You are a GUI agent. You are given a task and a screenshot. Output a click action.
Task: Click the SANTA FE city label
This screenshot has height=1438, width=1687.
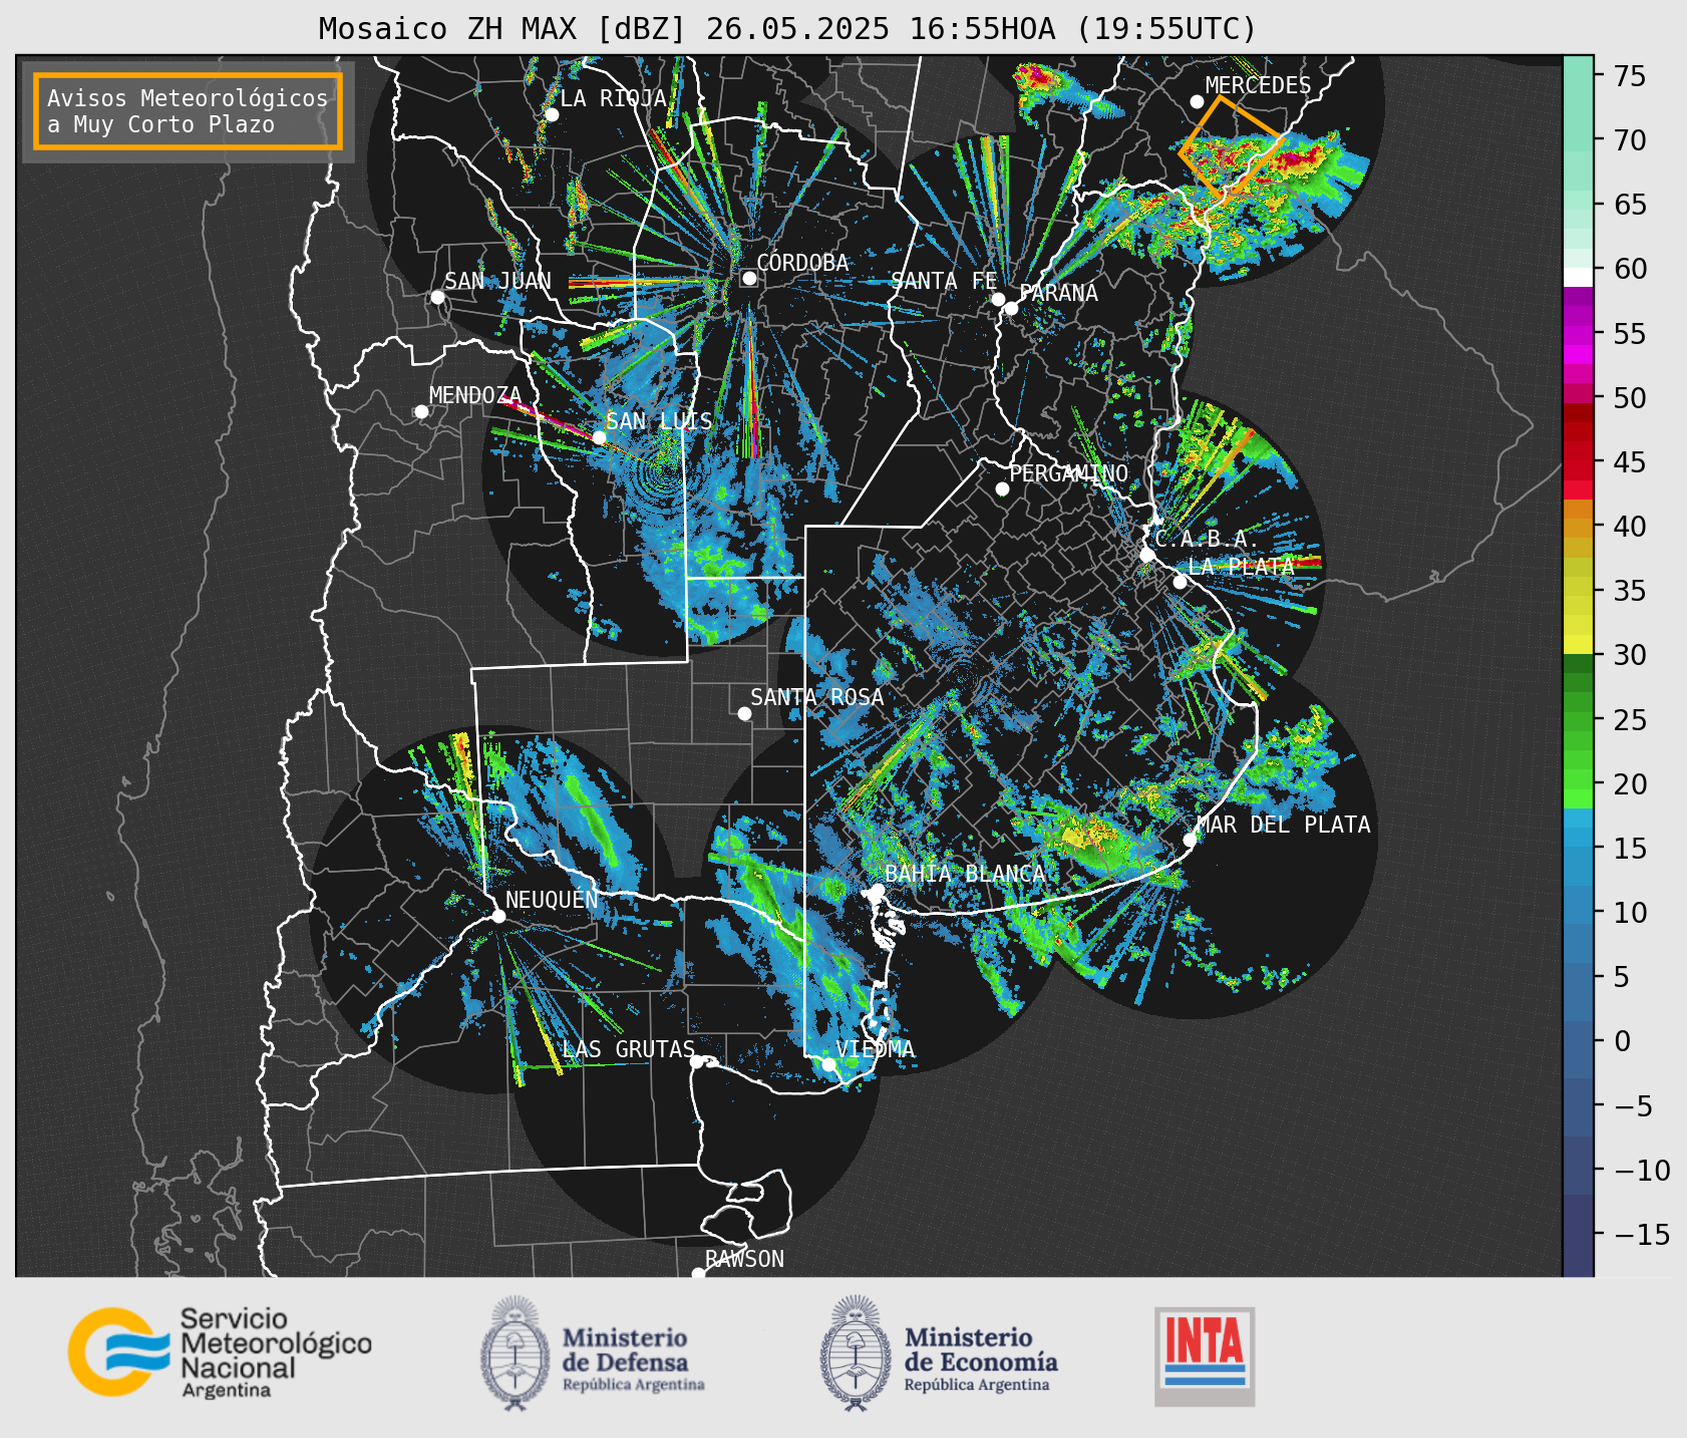pyautogui.click(x=944, y=281)
